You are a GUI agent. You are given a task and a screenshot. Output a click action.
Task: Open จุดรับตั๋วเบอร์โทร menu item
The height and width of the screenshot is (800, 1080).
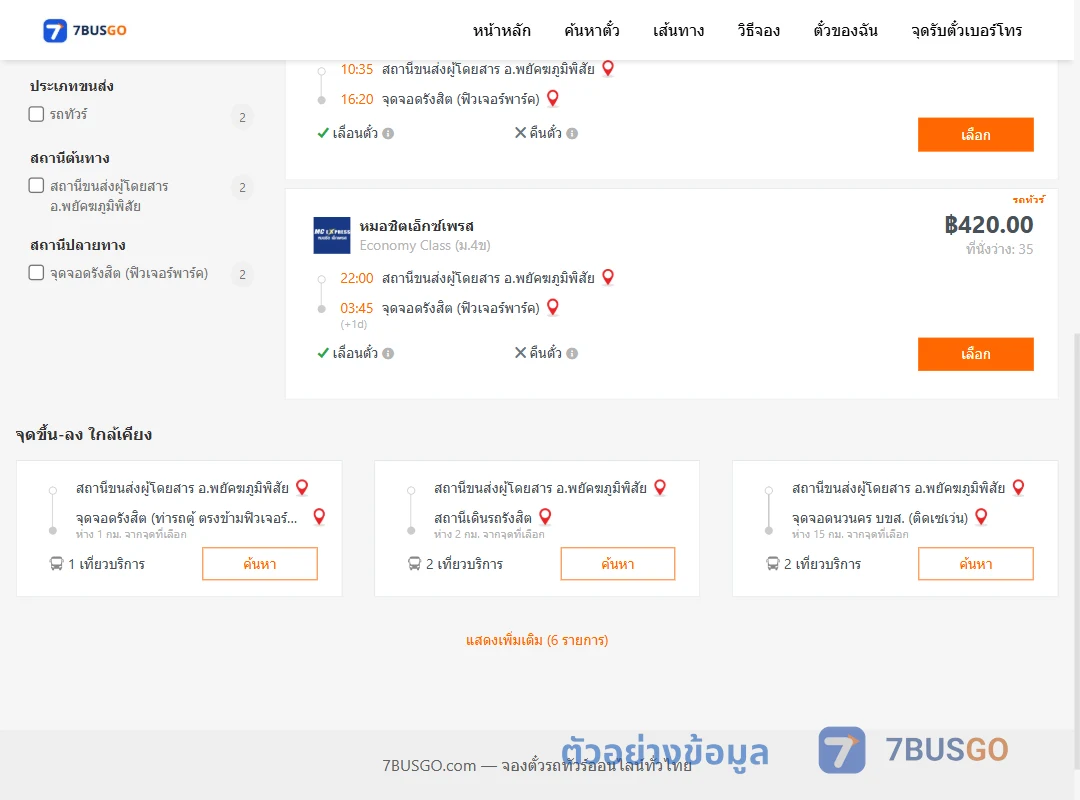coord(966,30)
